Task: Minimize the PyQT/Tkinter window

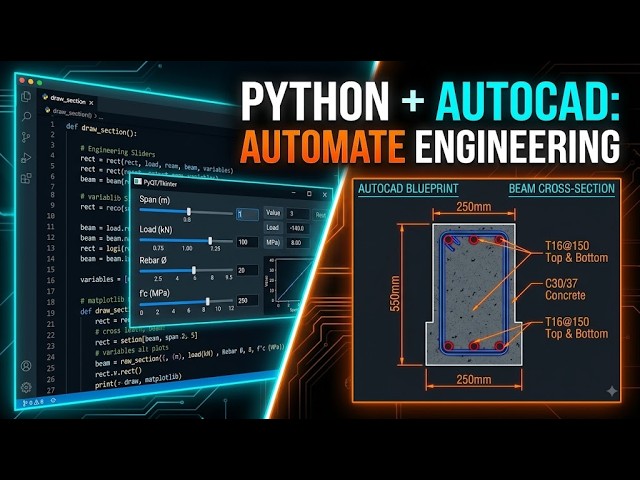Action: tap(293, 192)
